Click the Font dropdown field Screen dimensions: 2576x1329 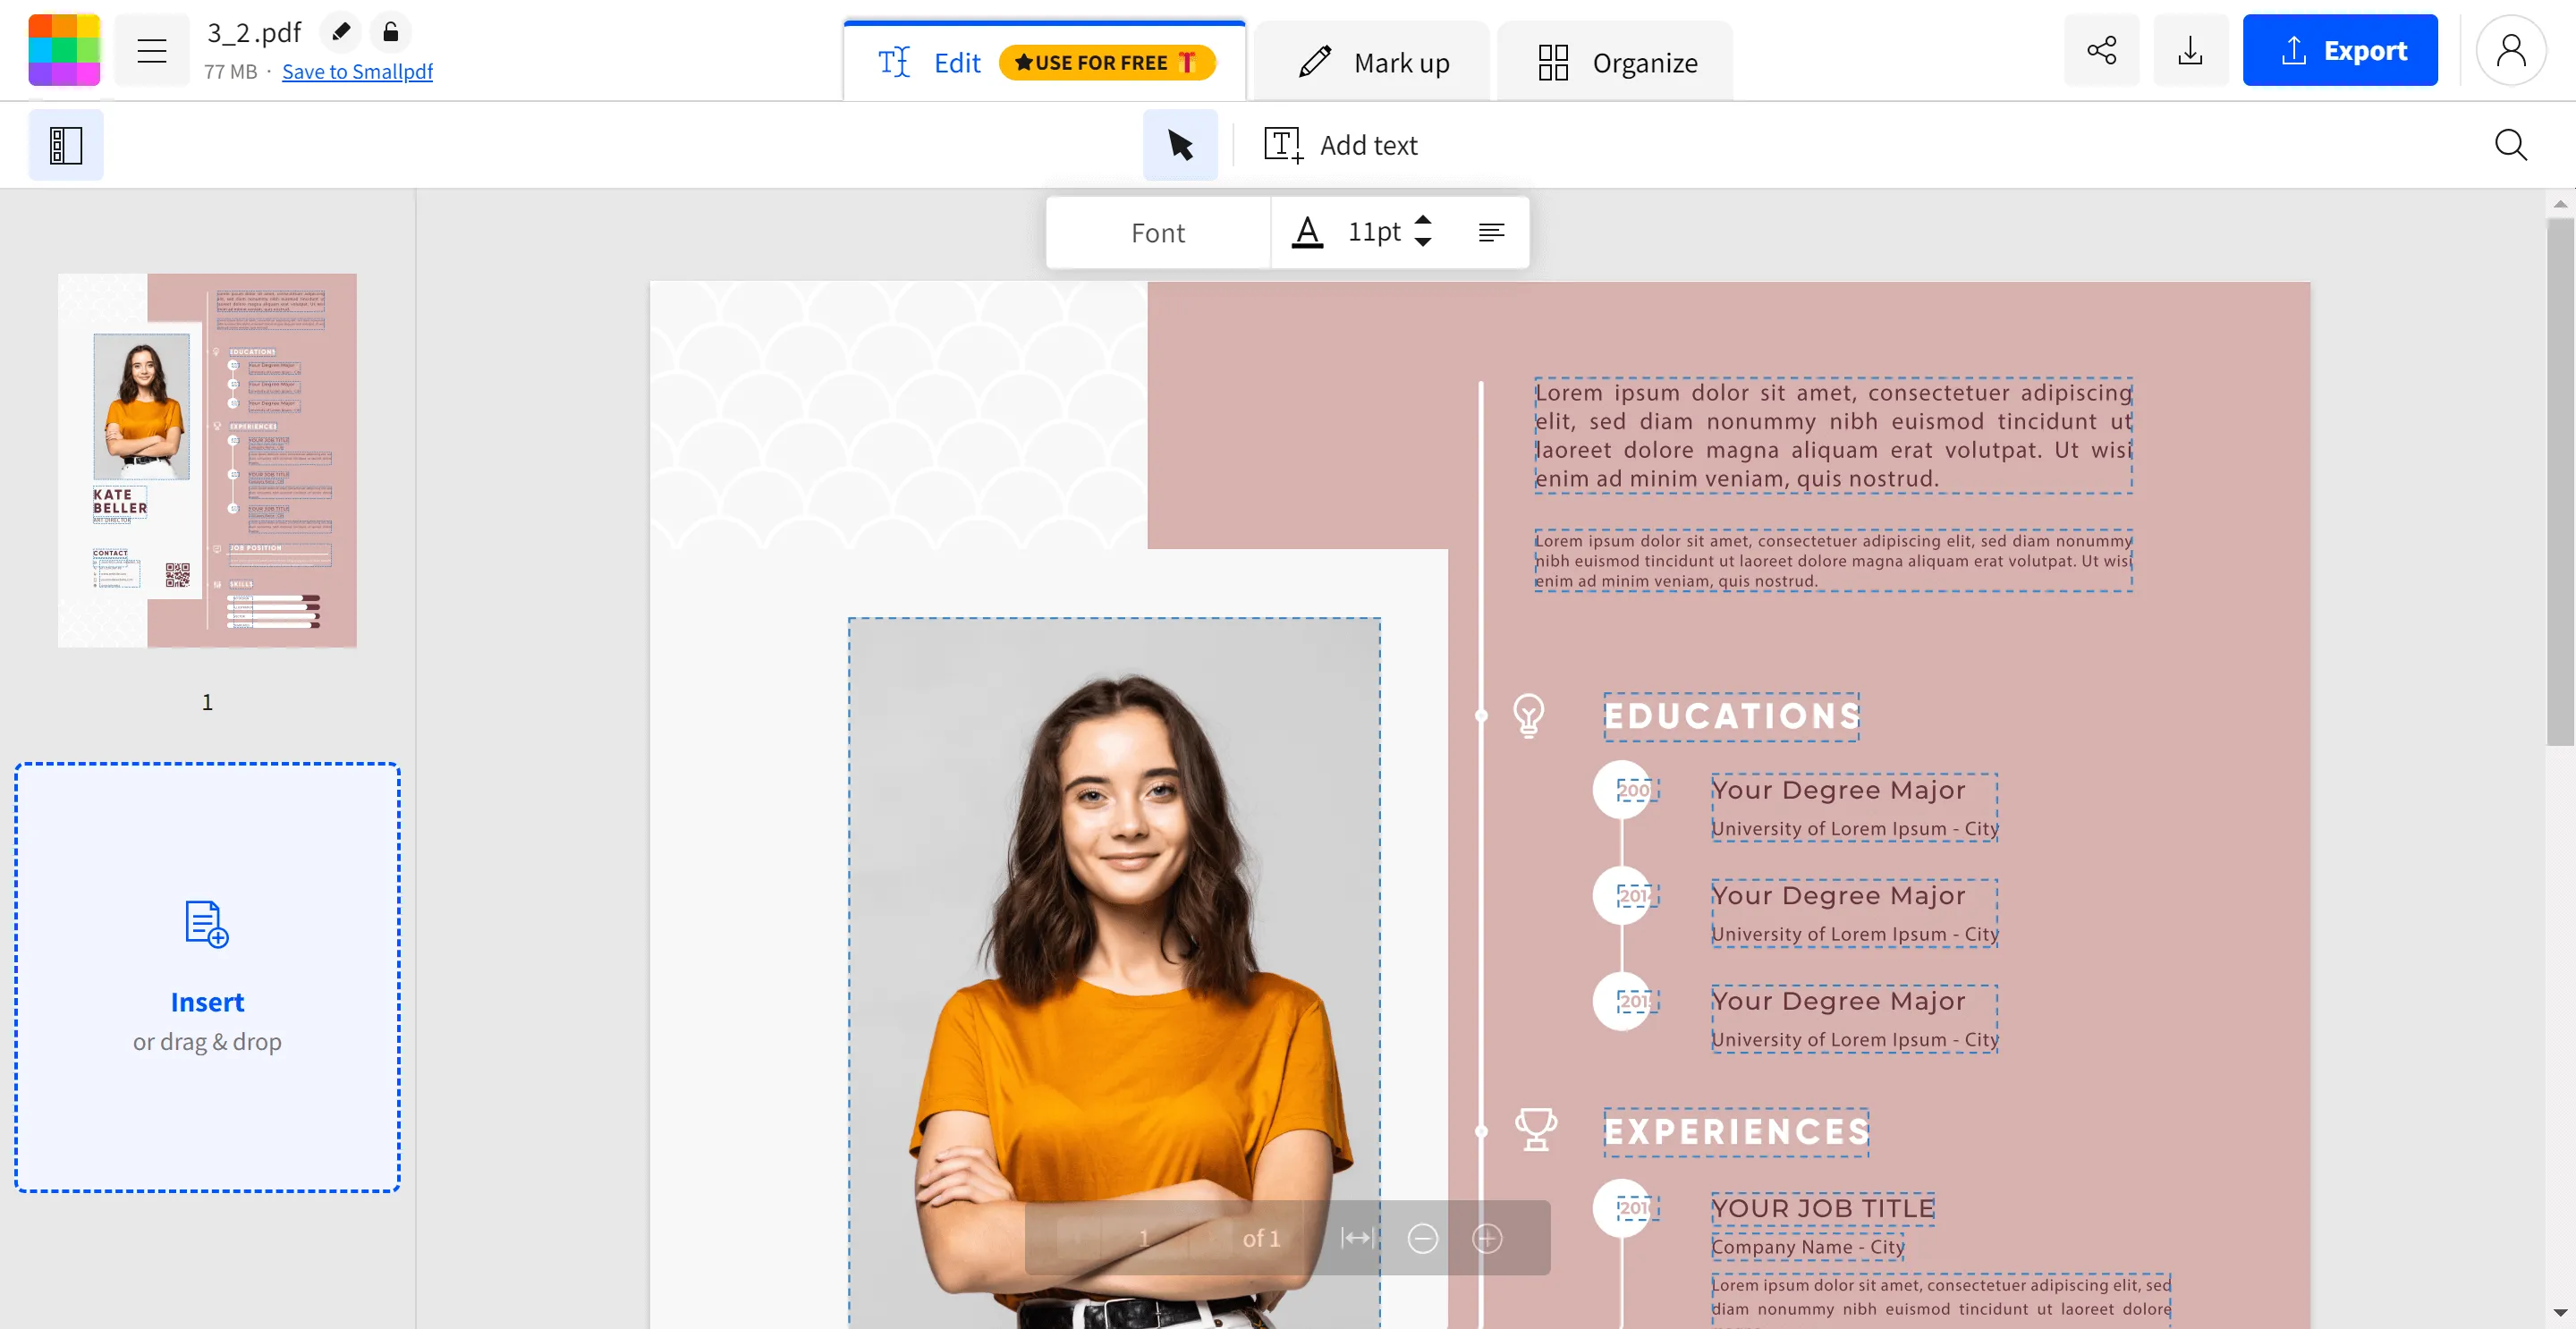pos(1159,233)
